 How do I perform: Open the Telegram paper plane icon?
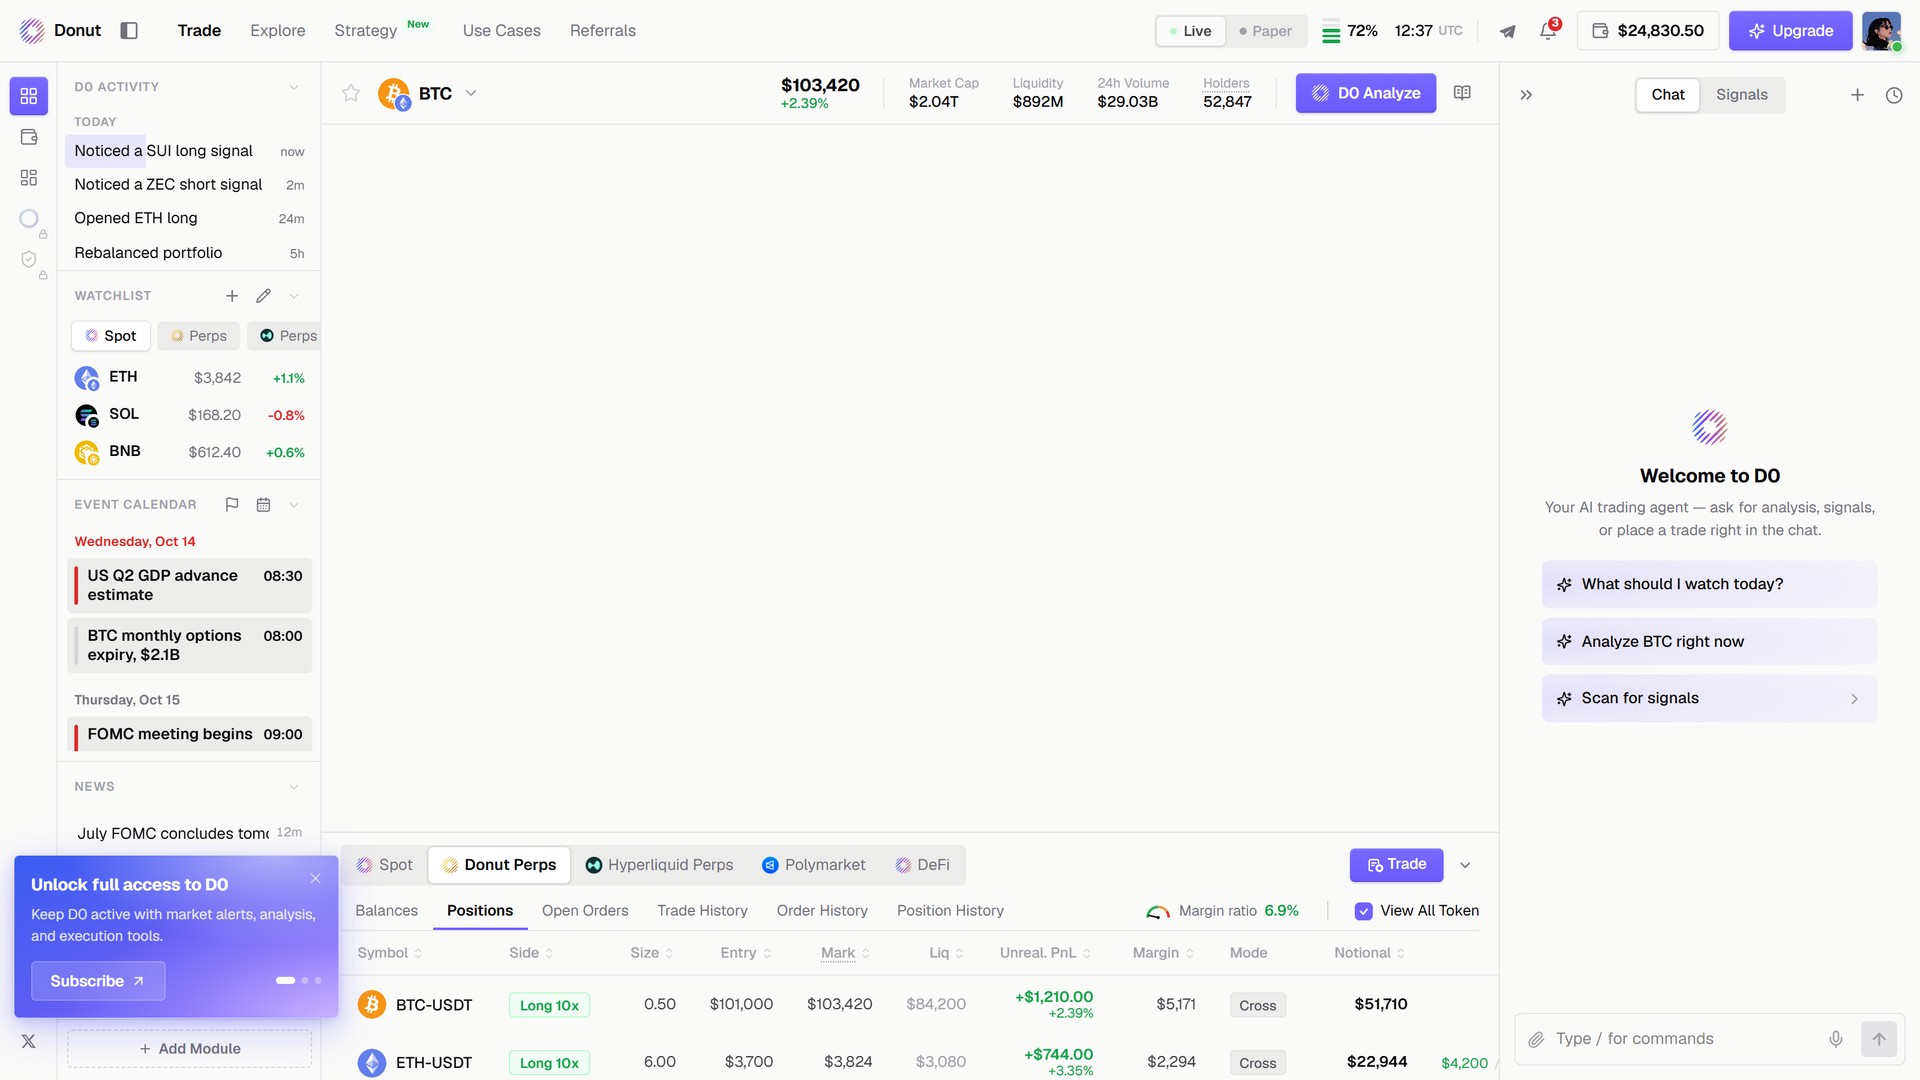(x=1507, y=31)
